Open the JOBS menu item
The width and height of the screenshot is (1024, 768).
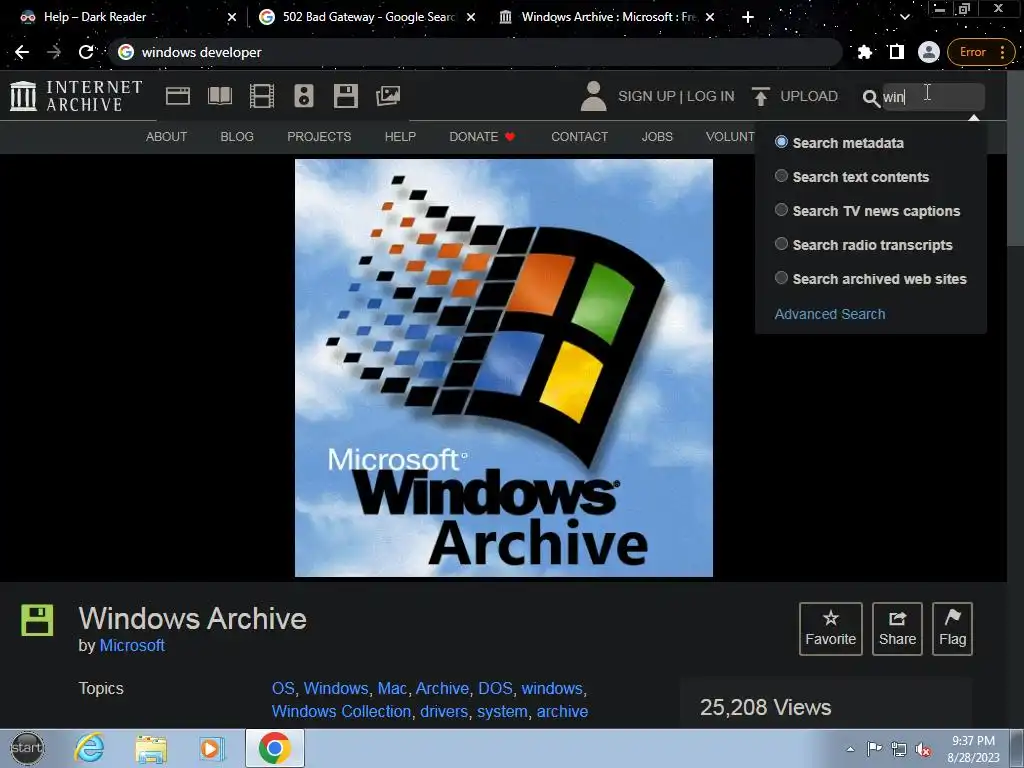pos(657,136)
